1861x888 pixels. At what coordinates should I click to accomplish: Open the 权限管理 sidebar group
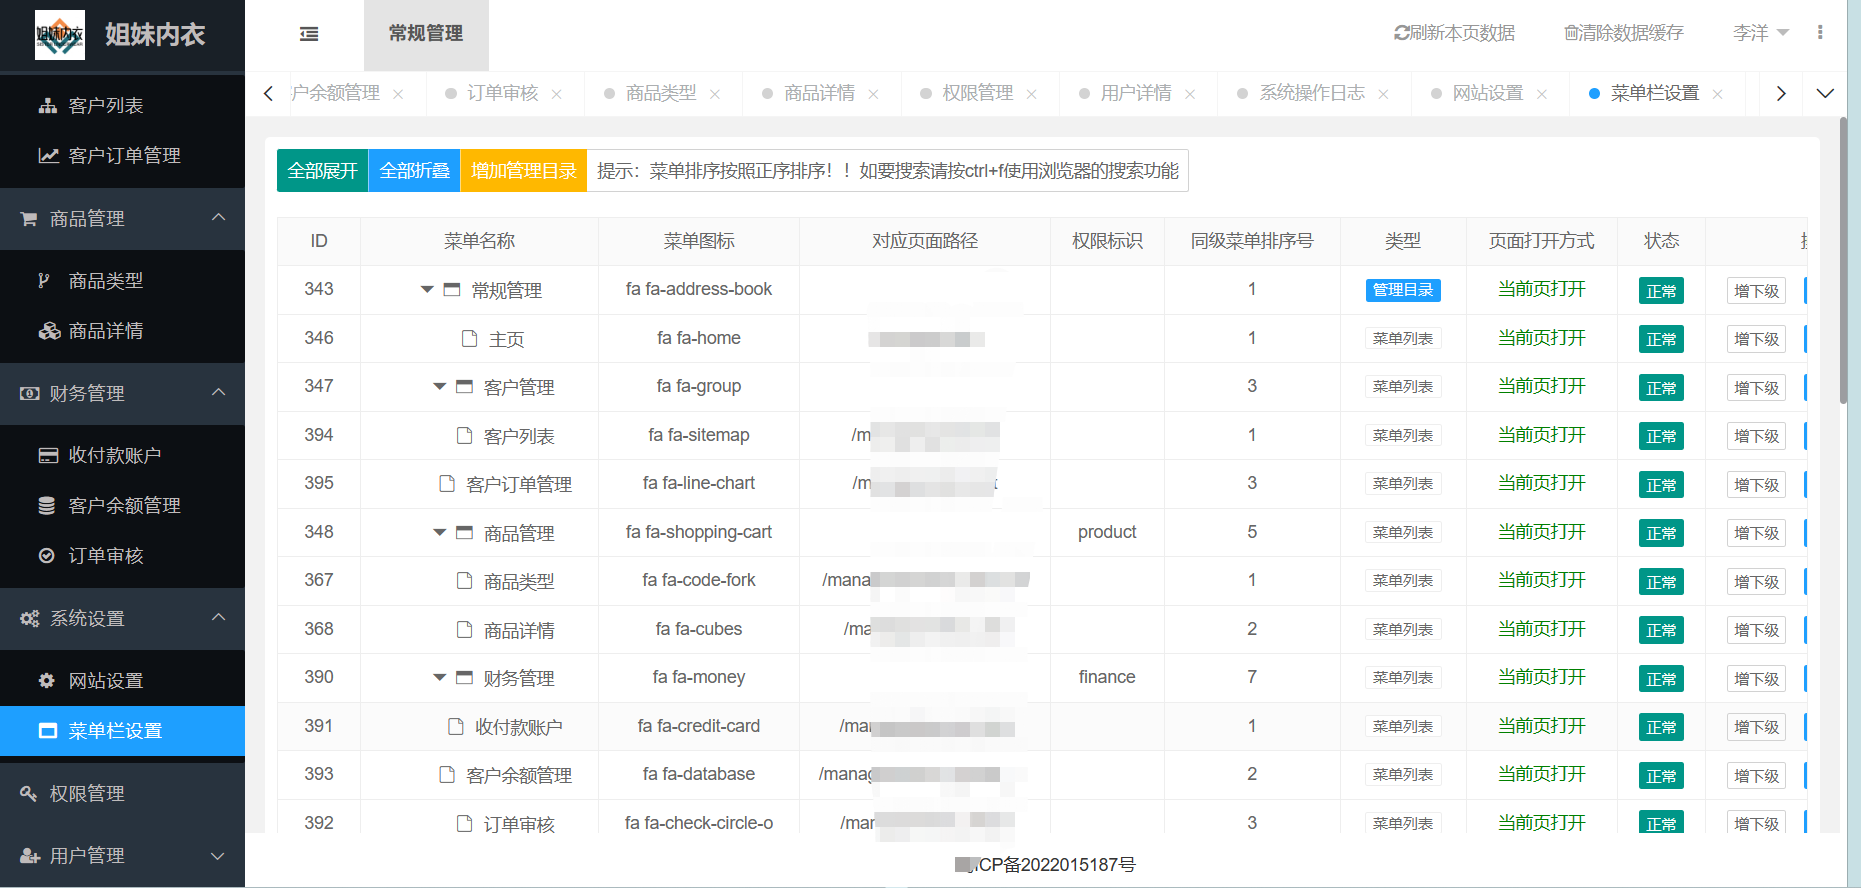pyautogui.click(x=122, y=794)
